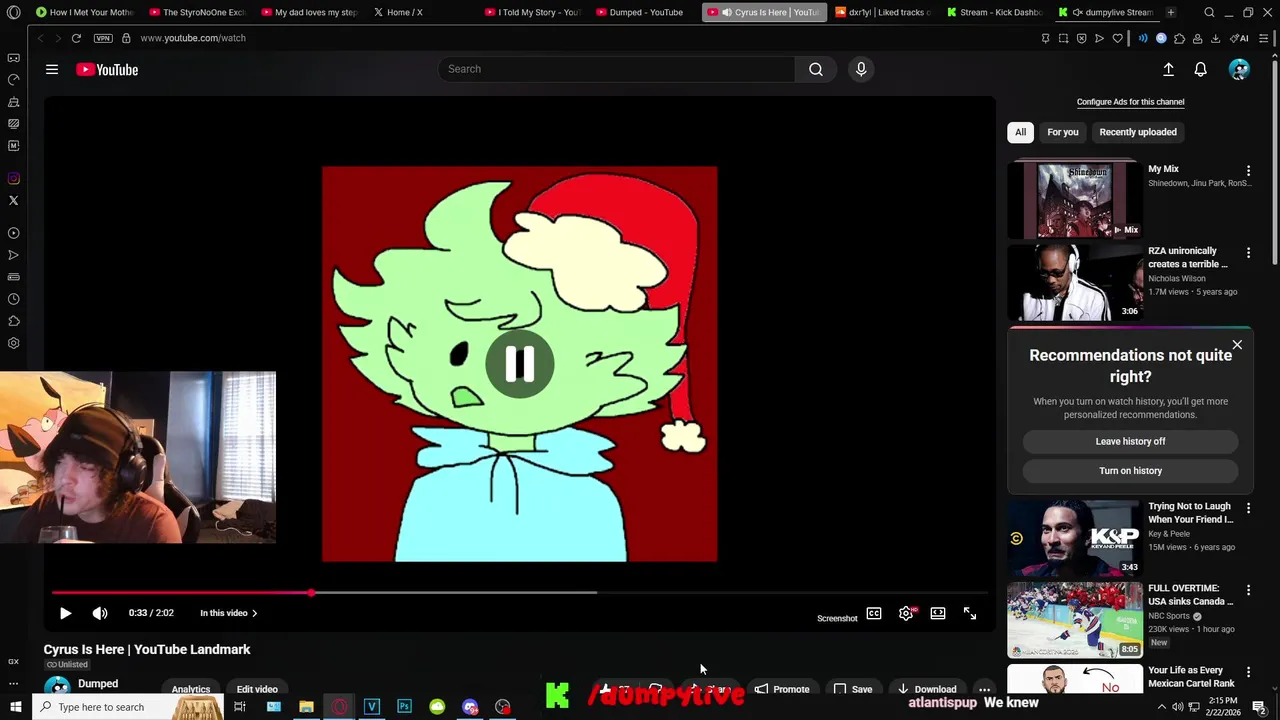
Task: Open the YouTube account avatar menu
Action: tap(1239, 69)
